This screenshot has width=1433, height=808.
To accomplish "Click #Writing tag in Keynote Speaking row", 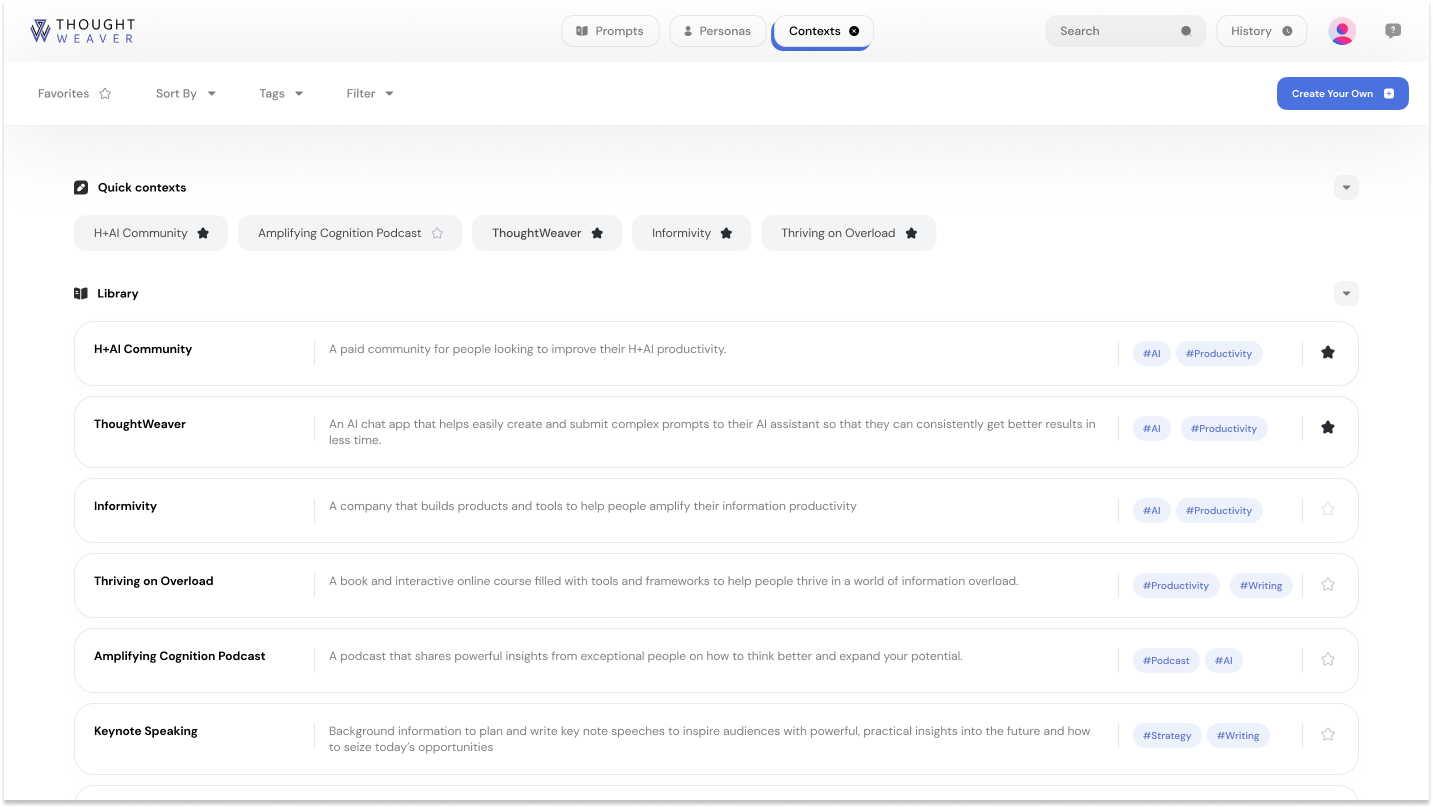I will [x=1238, y=736].
